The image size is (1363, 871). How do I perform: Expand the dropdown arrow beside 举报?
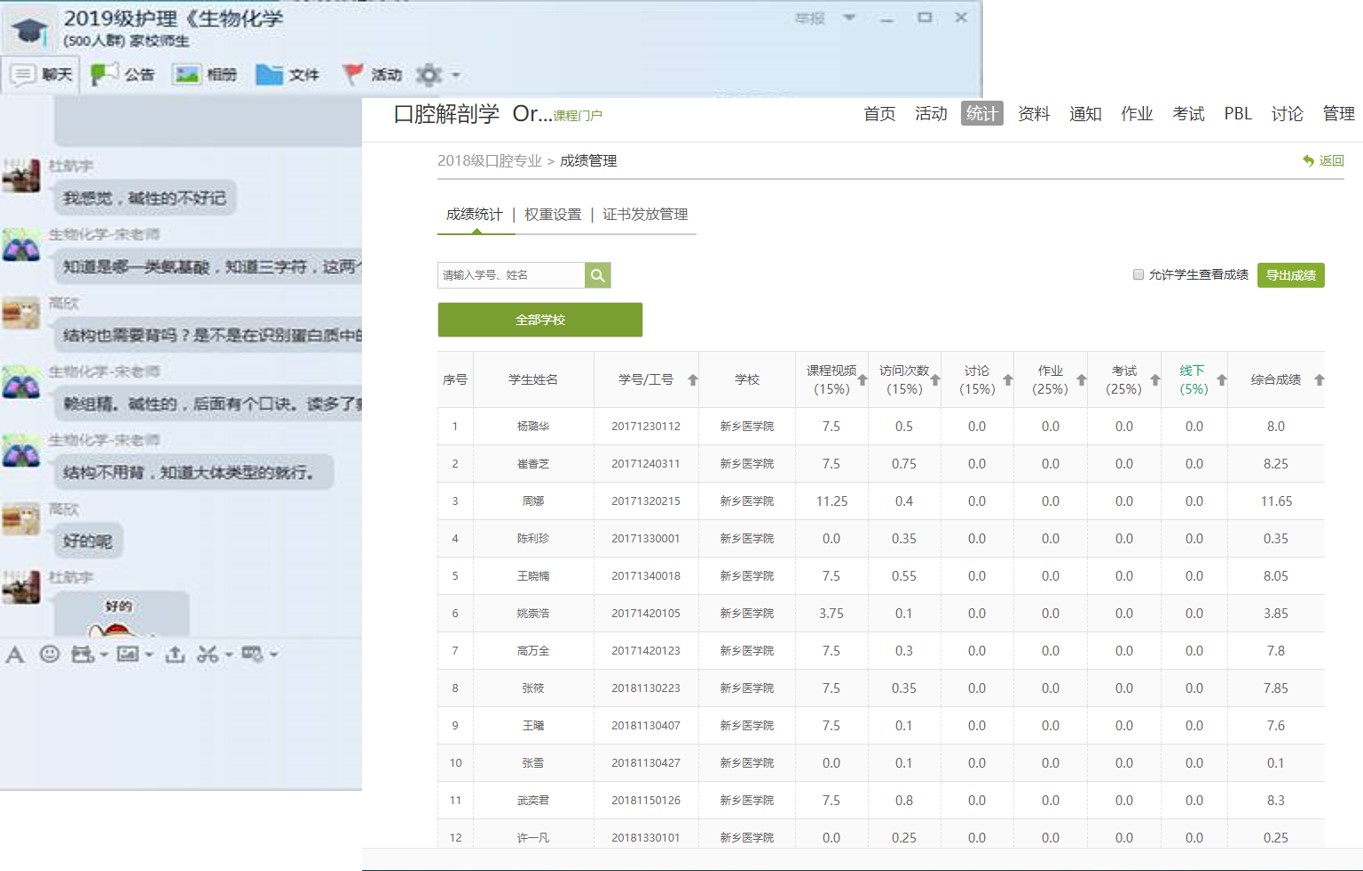[x=849, y=18]
